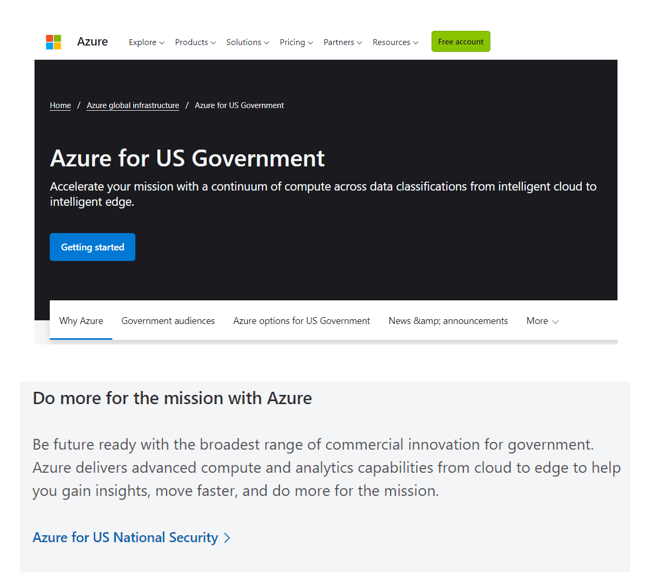Click the Azure for US Government breadcrumb text
657x583 pixels.
(x=239, y=105)
